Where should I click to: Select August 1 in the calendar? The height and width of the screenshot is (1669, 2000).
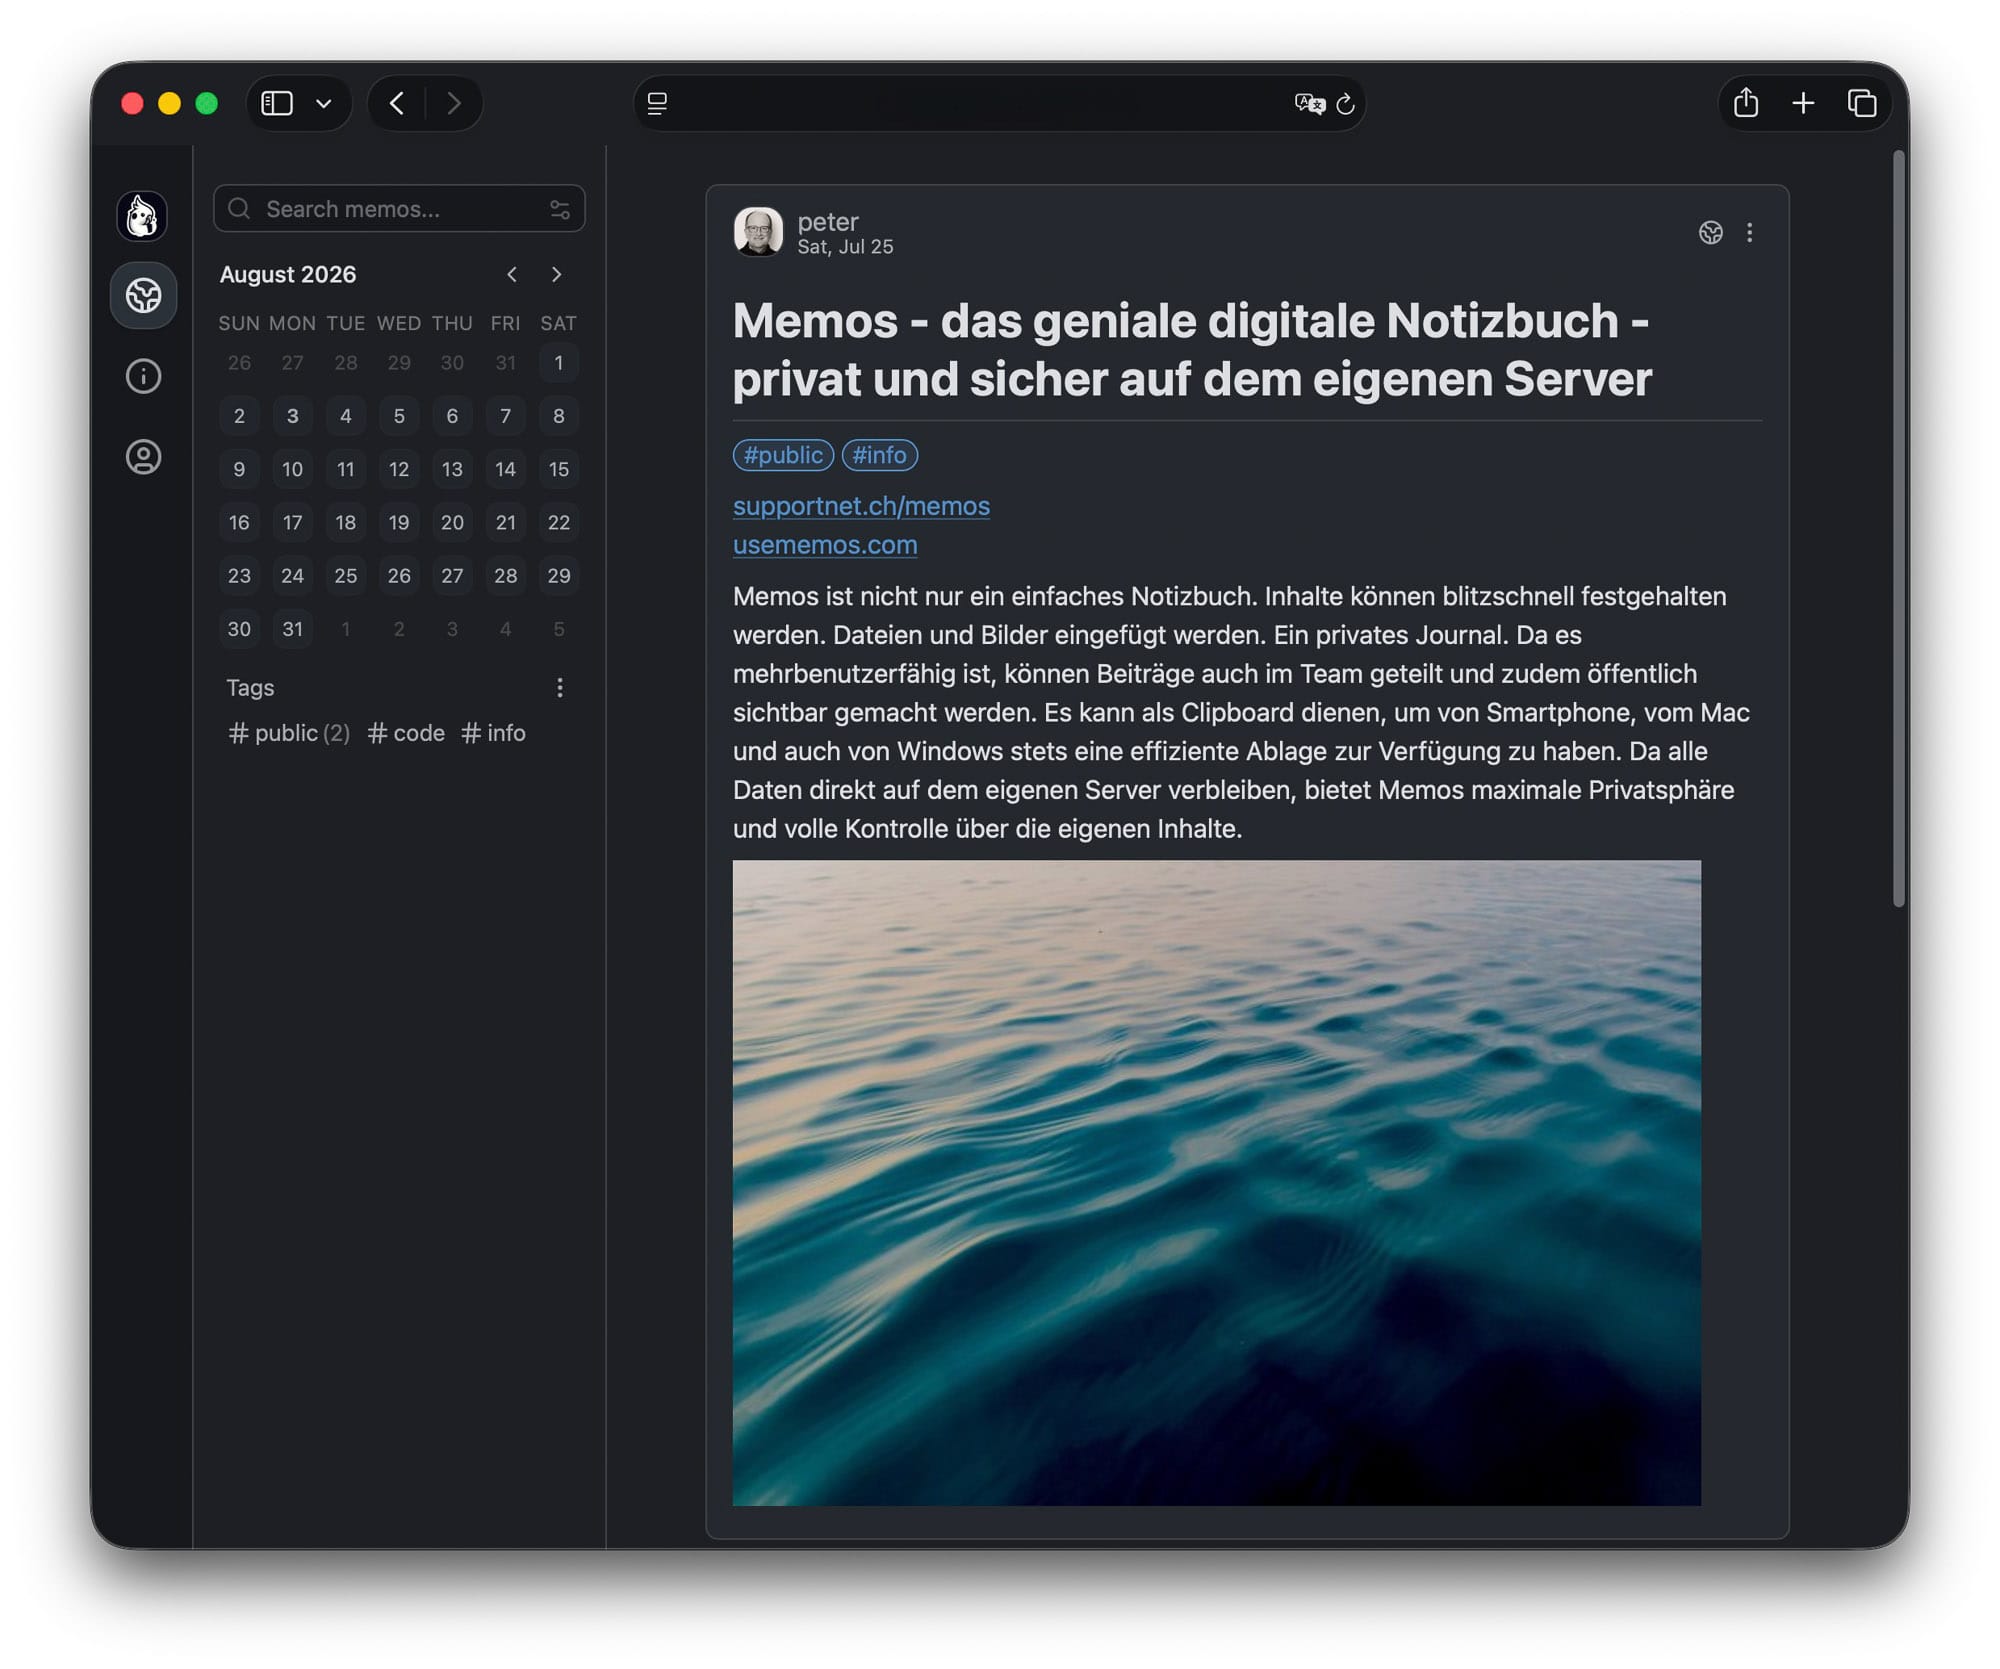click(559, 363)
